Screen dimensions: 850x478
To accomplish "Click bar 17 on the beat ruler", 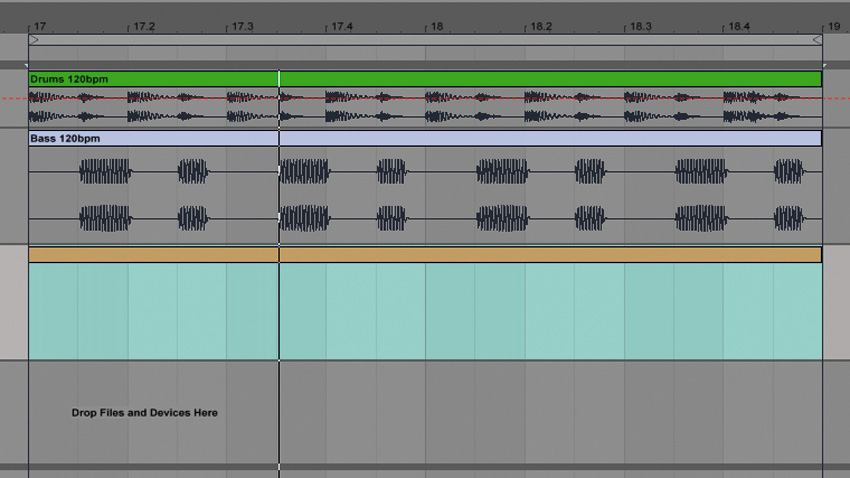I will (40, 26).
